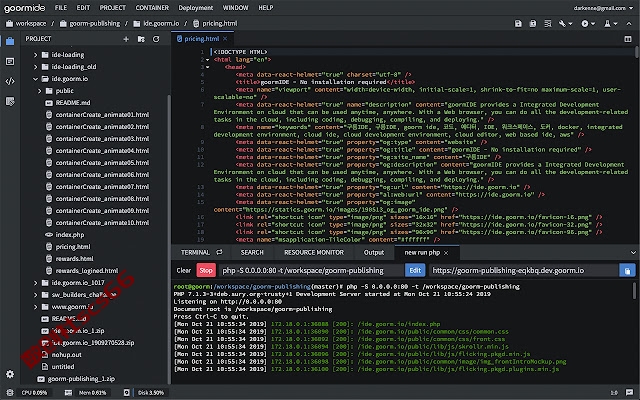
Task: Open nohup.out file
Action: click(x=66, y=355)
